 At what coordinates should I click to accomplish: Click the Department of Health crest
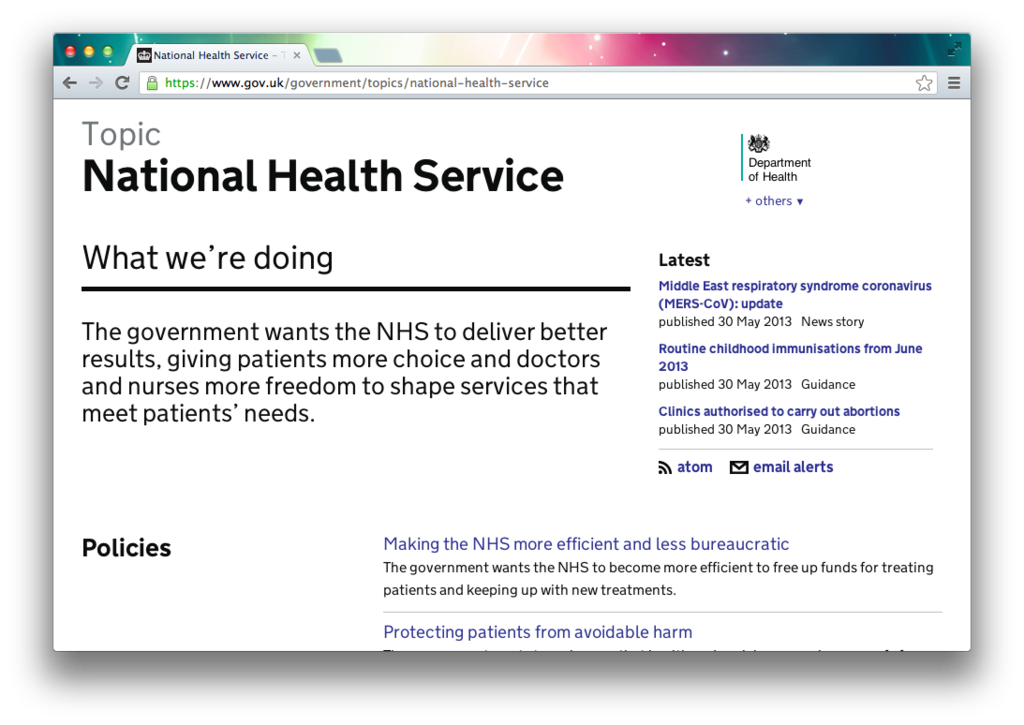758,144
